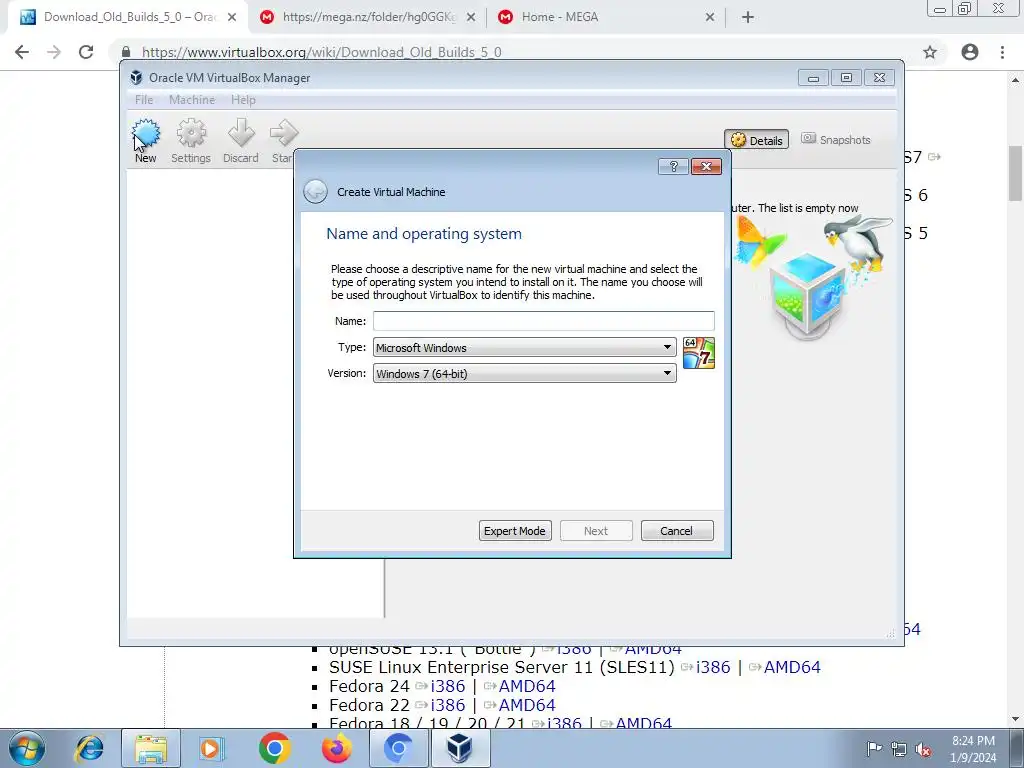Open Windows Start menu orb
This screenshot has width=1024, height=768.
click(x=27, y=748)
